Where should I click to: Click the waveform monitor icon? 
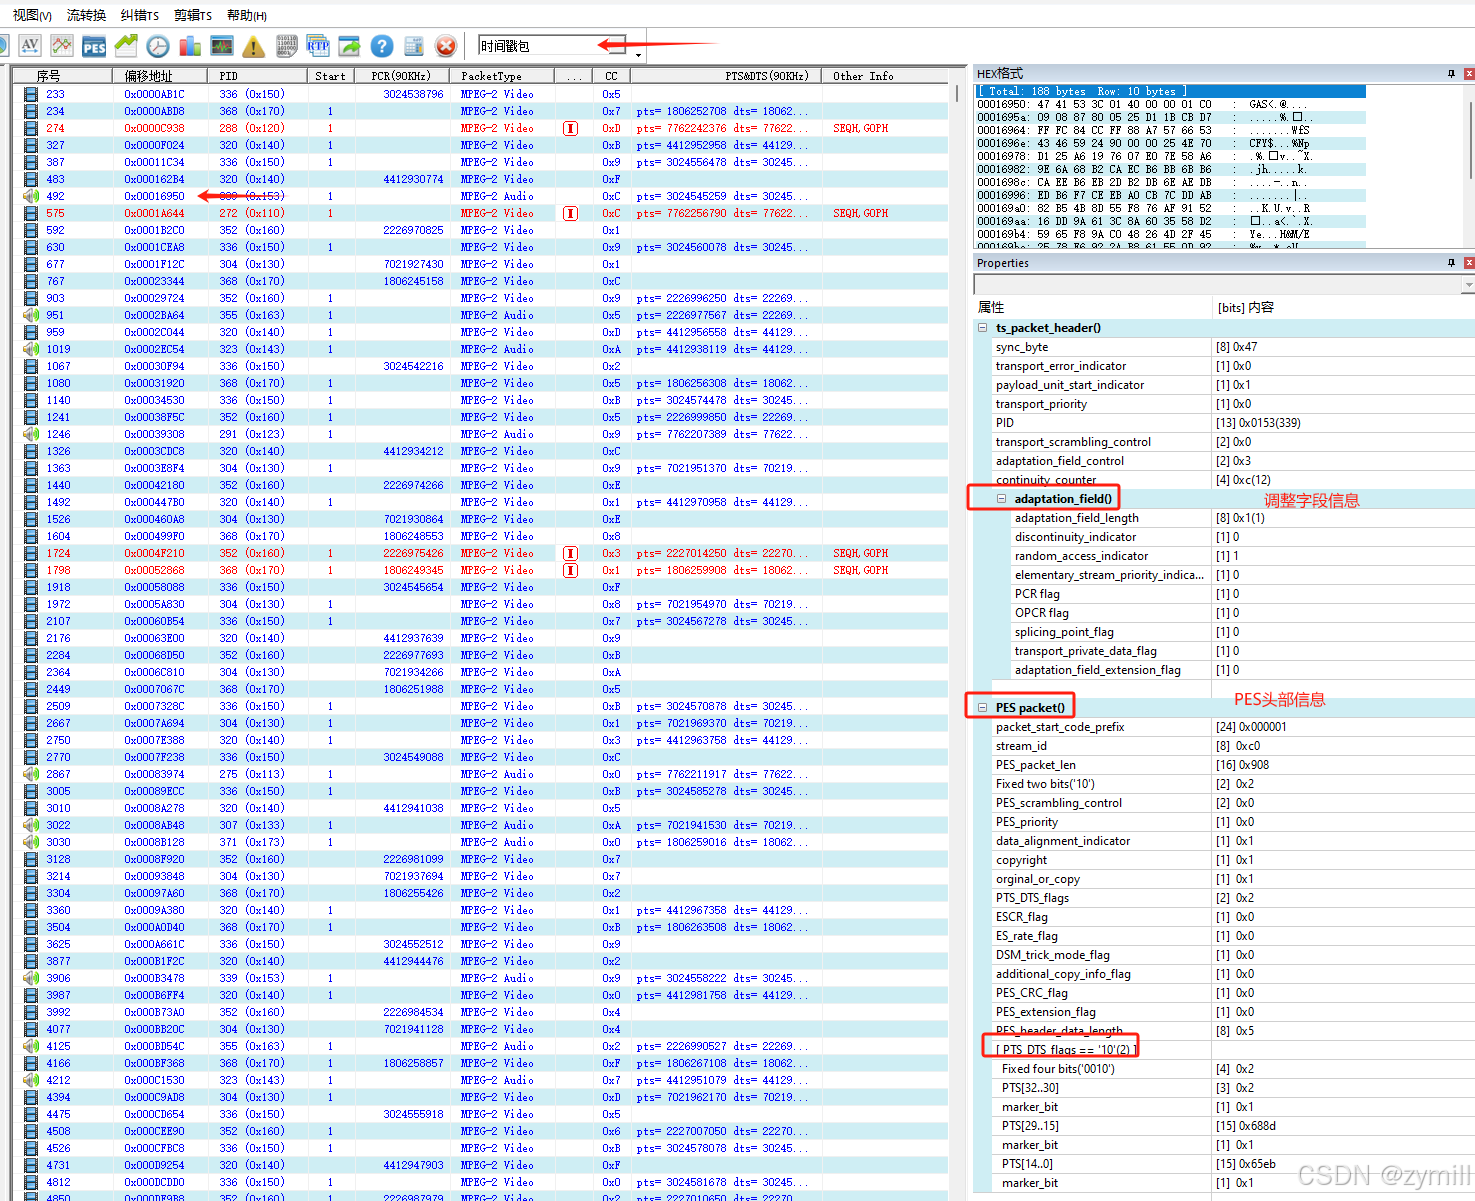click(222, 46)
